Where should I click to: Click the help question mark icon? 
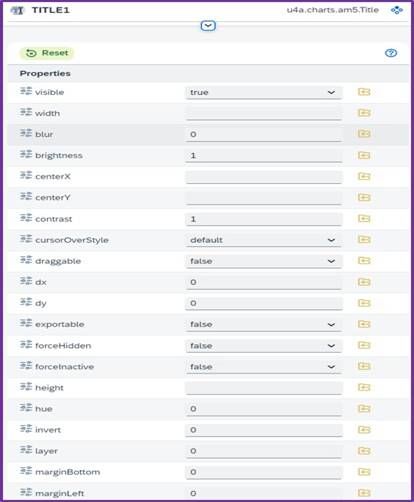pyautogui.click(x=391, y=53)
